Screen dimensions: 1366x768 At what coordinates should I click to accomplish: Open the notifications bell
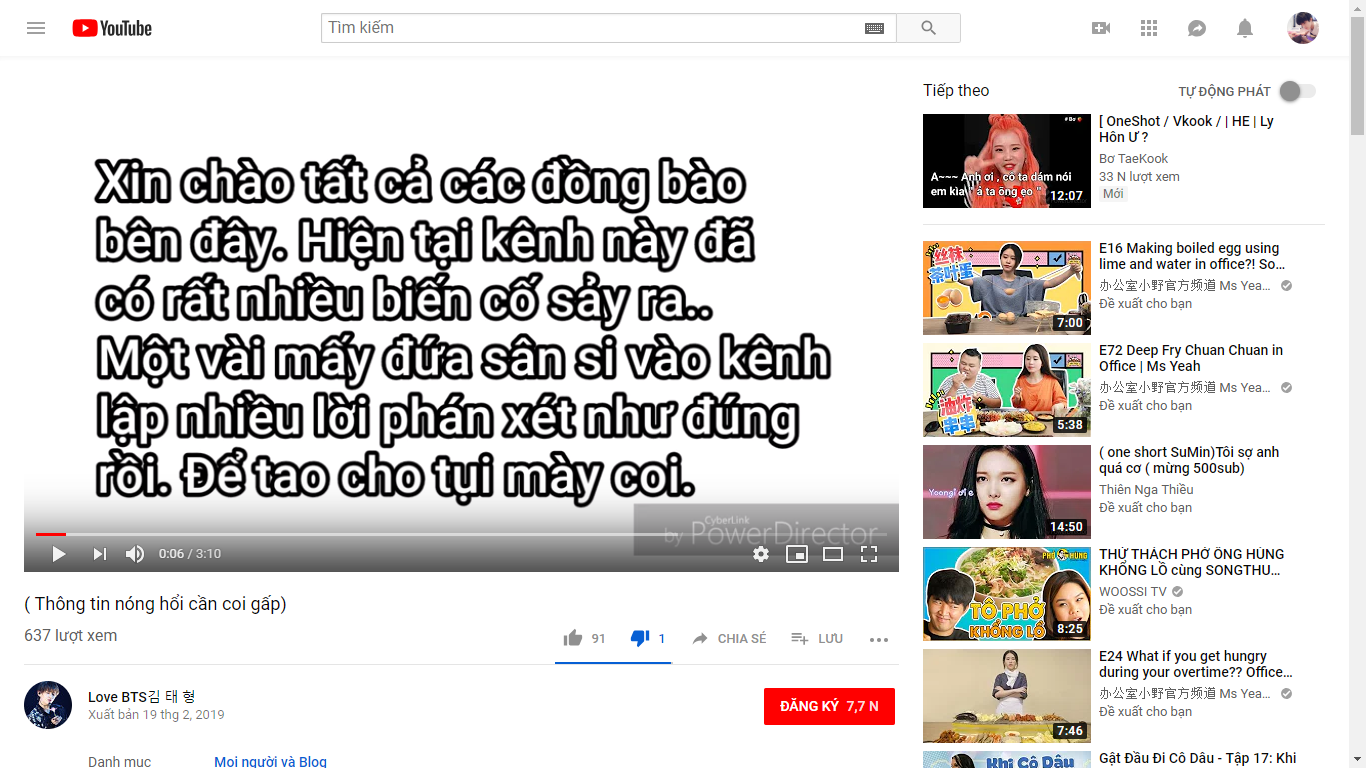click(x=1245, y=28)
